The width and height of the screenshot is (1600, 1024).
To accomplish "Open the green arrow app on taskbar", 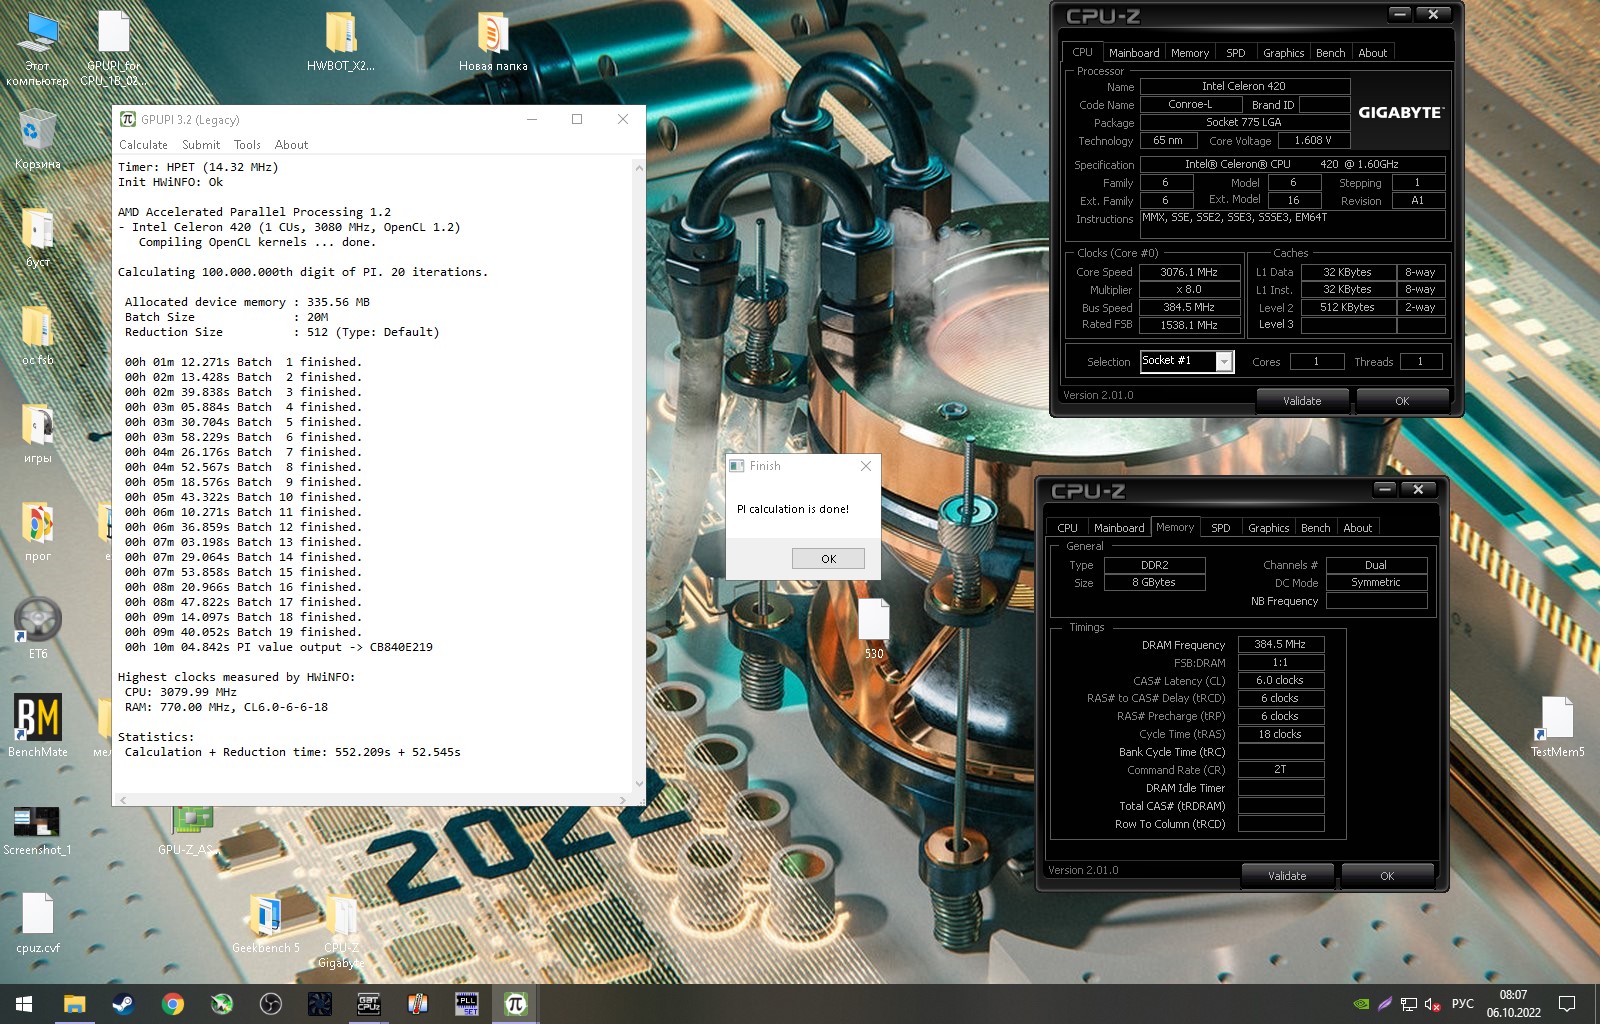I will (x=222, y=1004).
